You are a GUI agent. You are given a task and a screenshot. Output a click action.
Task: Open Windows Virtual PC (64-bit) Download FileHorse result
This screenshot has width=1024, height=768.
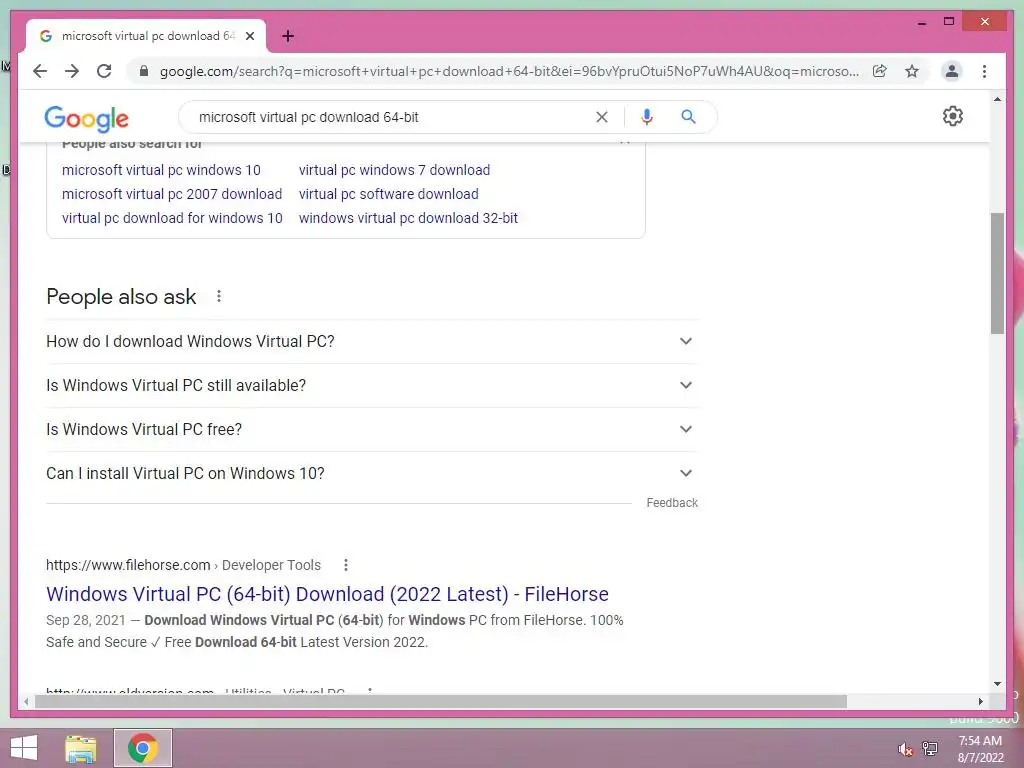click(327, 594)
